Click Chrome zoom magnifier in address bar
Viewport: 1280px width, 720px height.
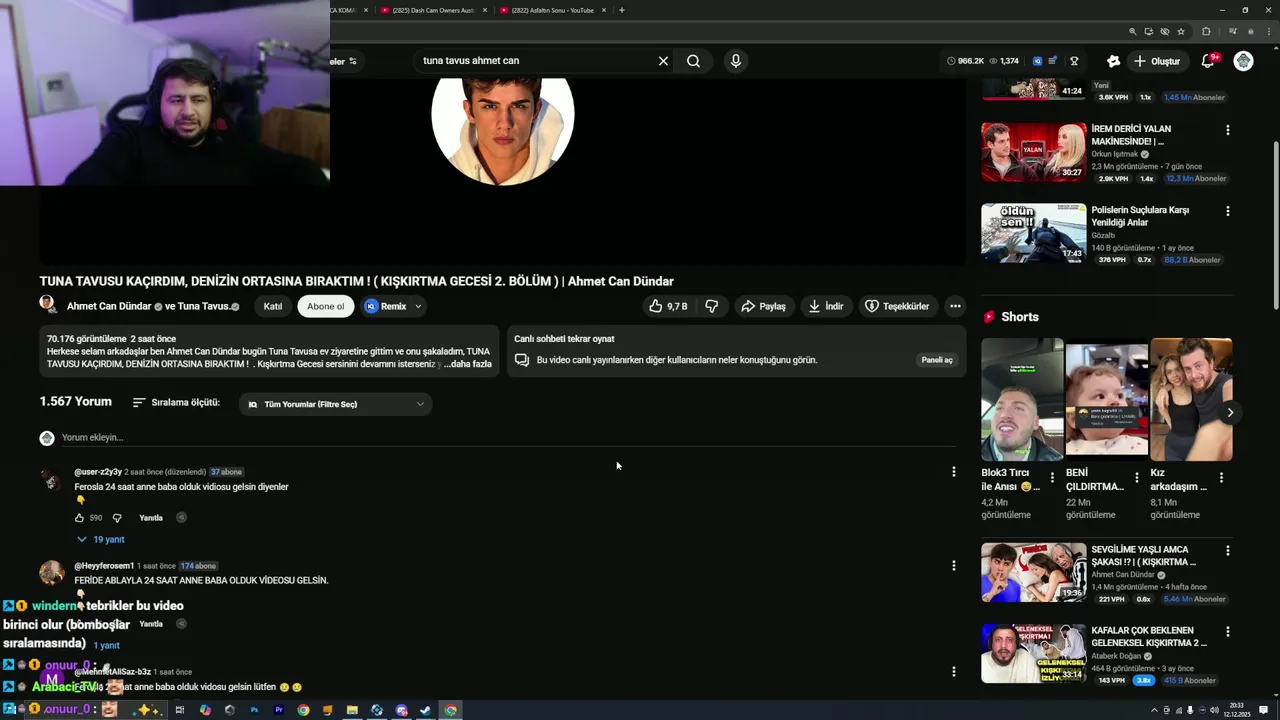click(x=1132, y=32)
